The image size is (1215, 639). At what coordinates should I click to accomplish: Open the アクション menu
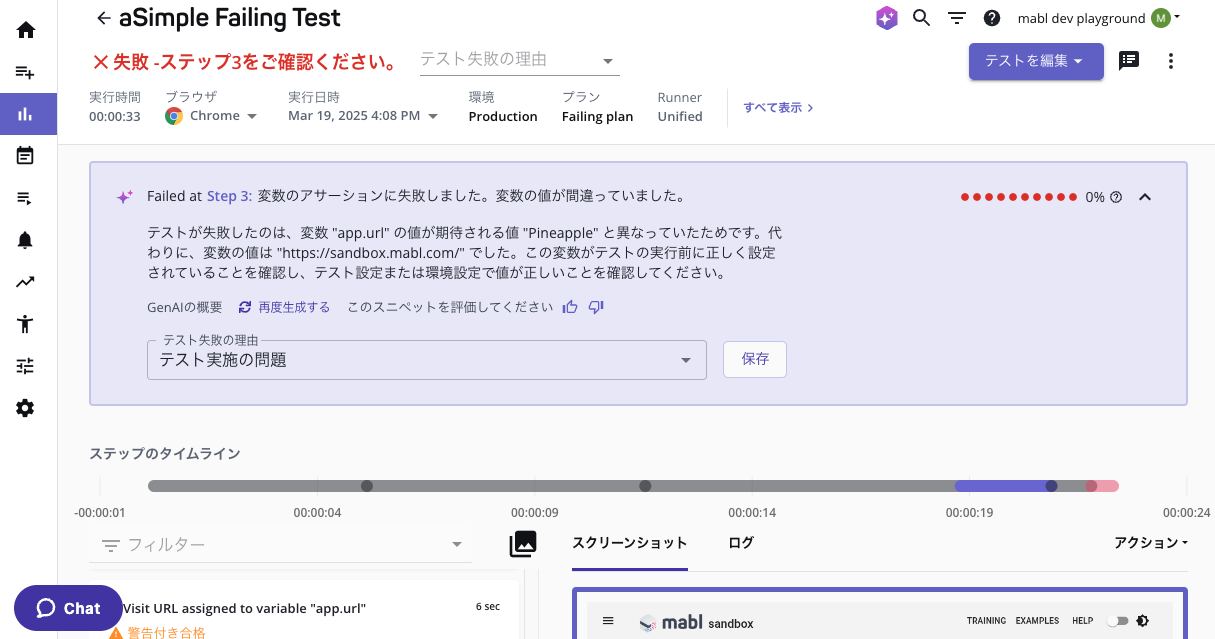(1149, 543)
